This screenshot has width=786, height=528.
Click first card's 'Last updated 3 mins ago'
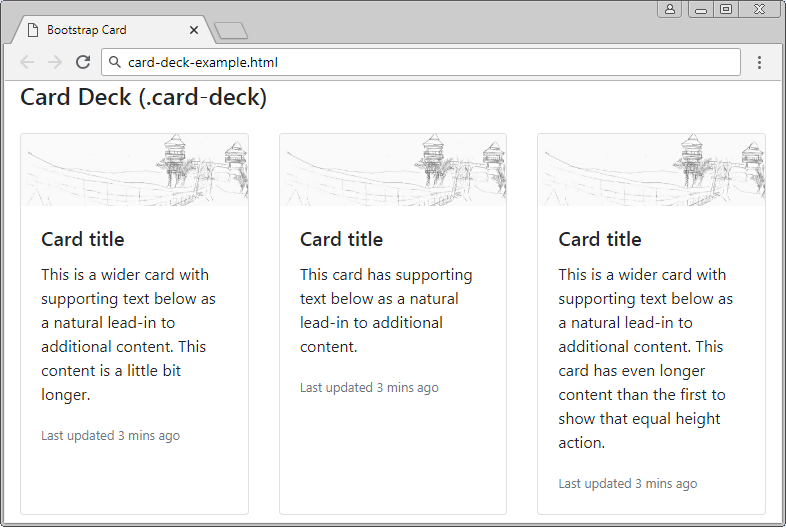point(110,436)
